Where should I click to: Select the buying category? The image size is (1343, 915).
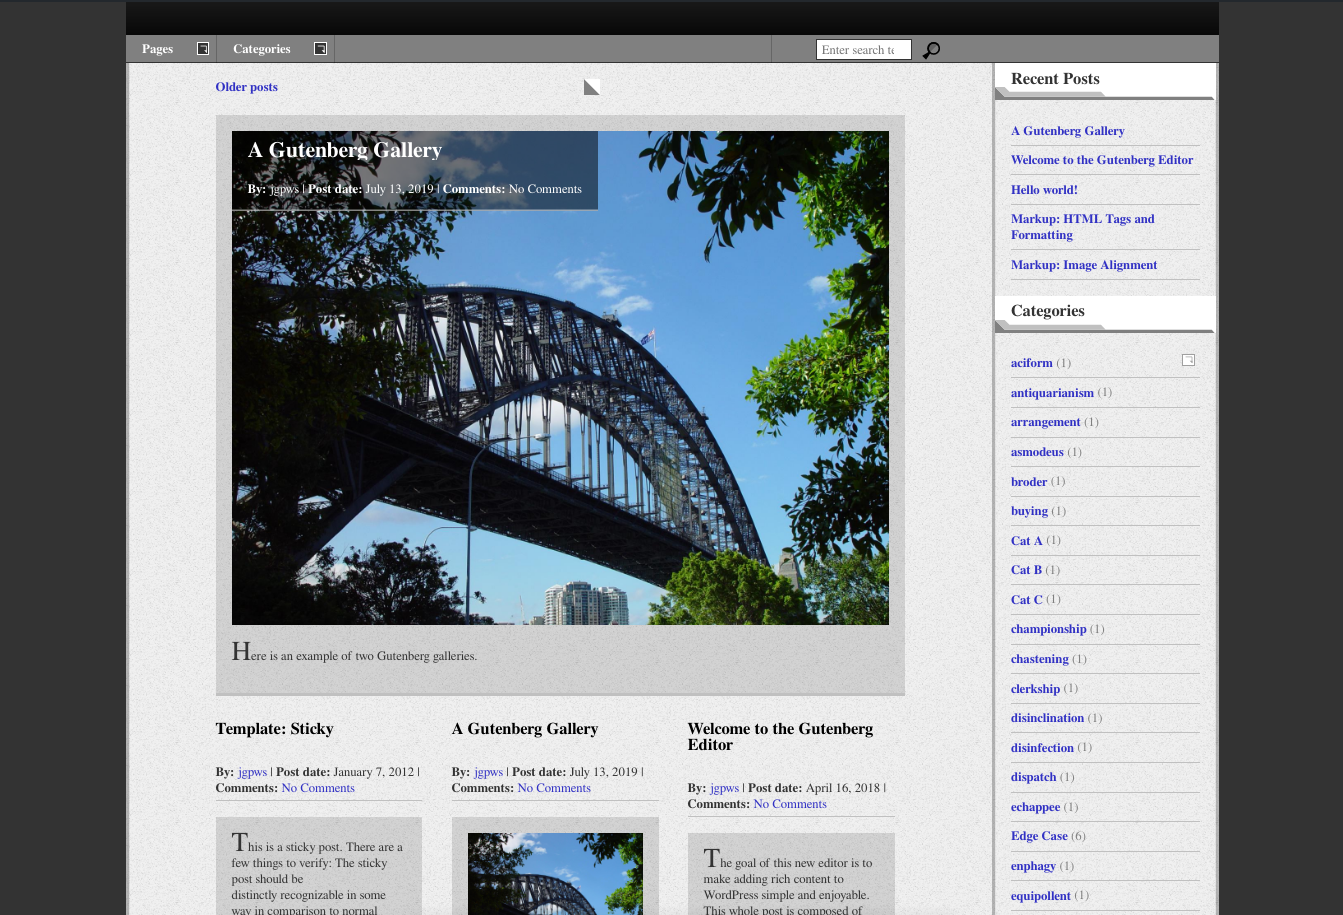(x=1029, y=511)
